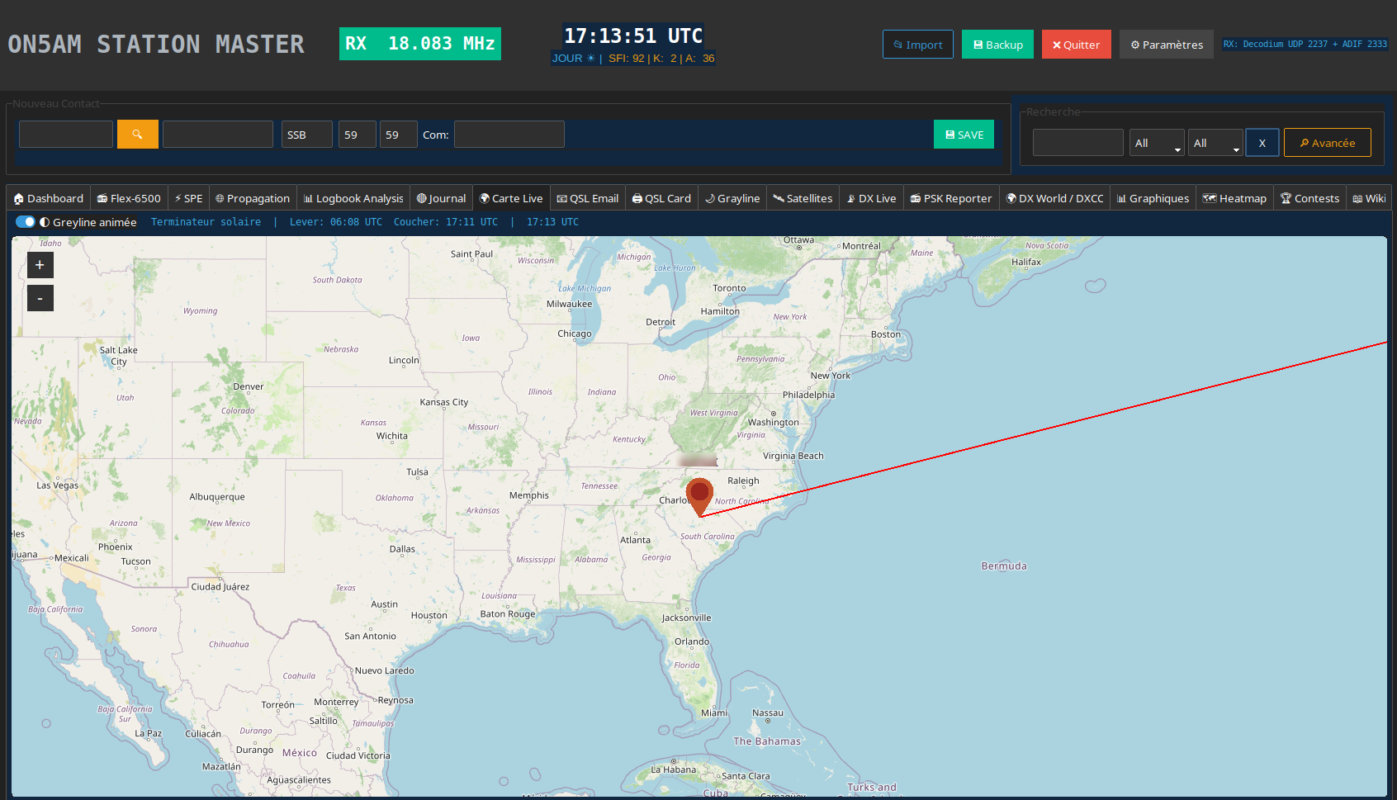Click the green Backup button
Image resolution: width=1397 pixels, height=800 pixels.
tap(998, 44)
